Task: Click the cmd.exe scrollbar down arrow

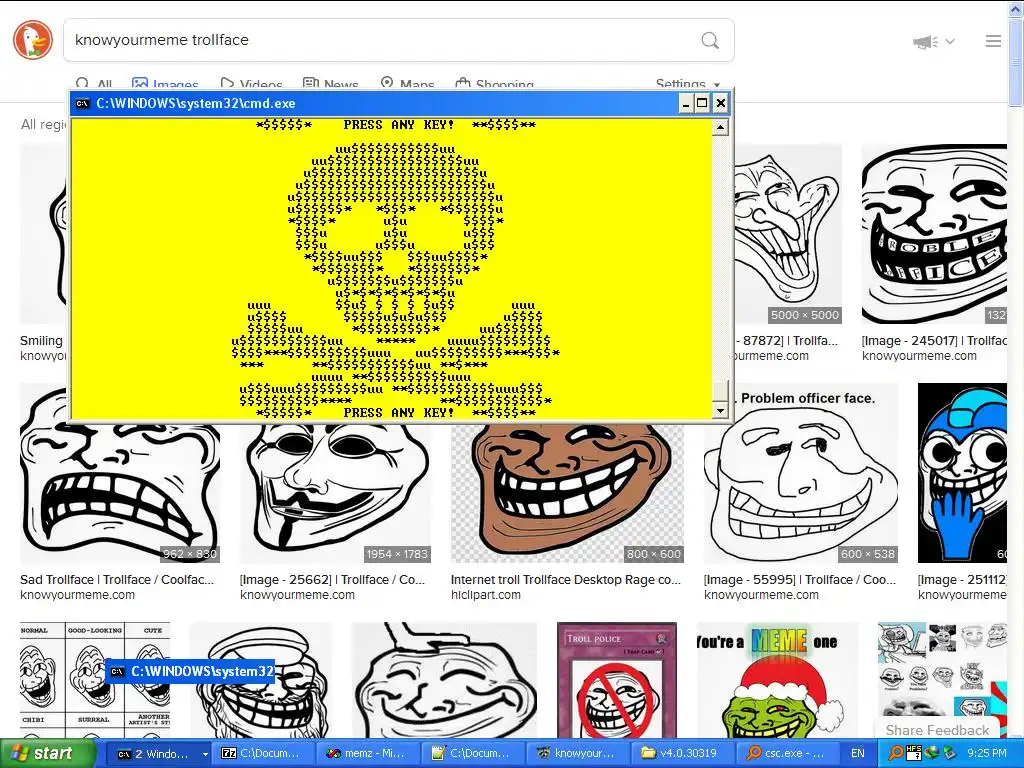Action: click(720, 410)
